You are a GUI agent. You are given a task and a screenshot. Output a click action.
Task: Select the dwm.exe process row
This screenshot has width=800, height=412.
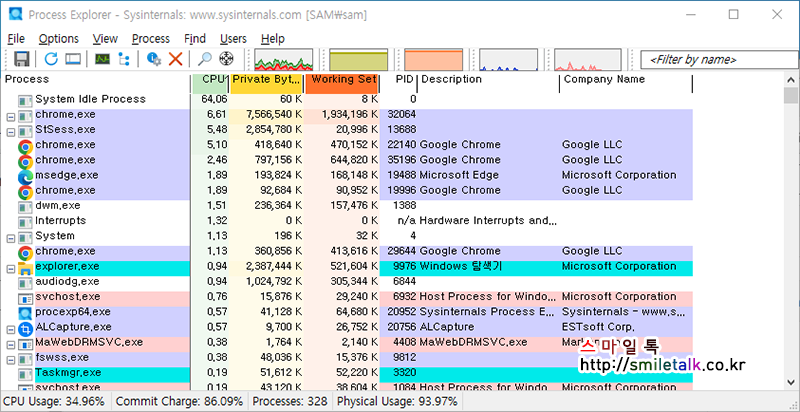pyautogui.click(x=347, y=205)
